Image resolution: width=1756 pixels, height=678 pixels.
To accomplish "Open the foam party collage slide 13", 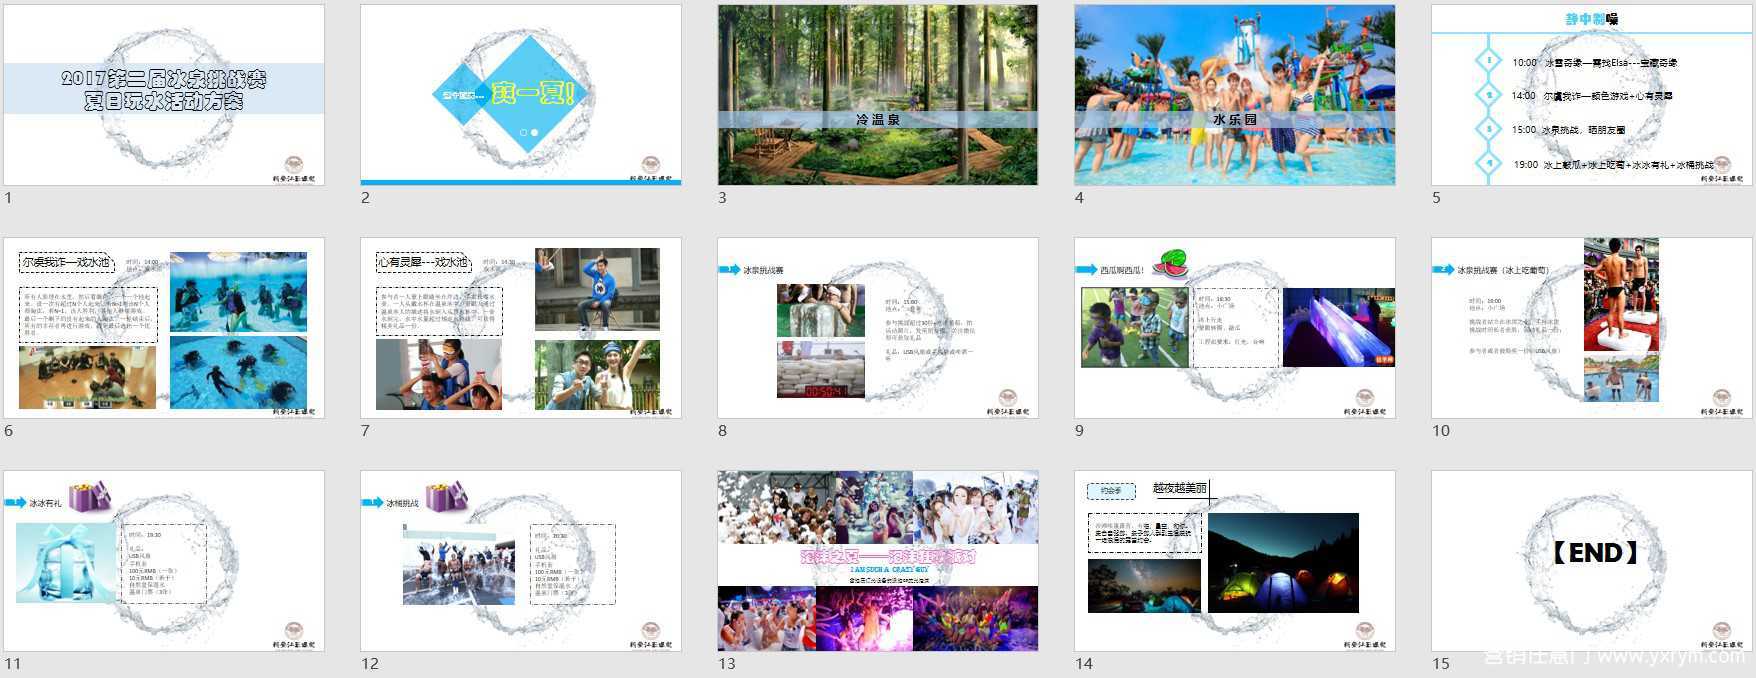I will [x=878, y=561].
